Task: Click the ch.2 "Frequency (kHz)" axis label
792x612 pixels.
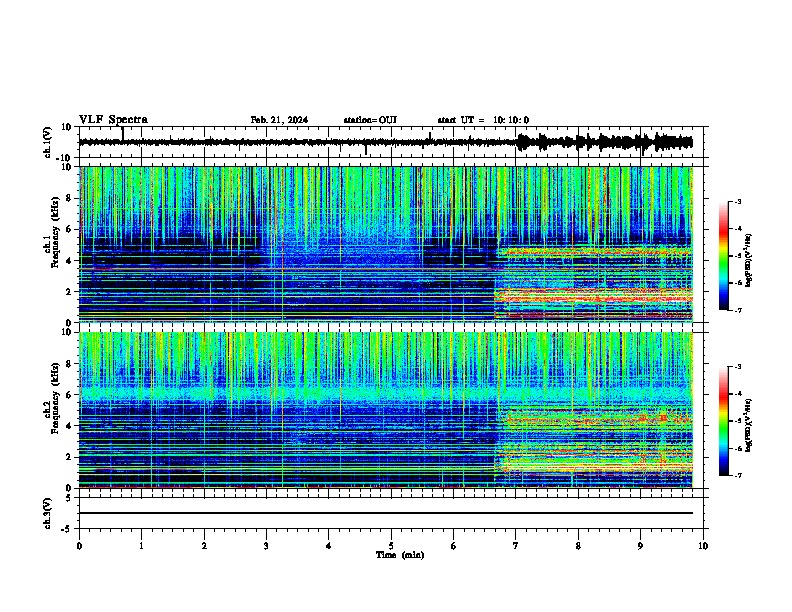Action: point(55,398)
